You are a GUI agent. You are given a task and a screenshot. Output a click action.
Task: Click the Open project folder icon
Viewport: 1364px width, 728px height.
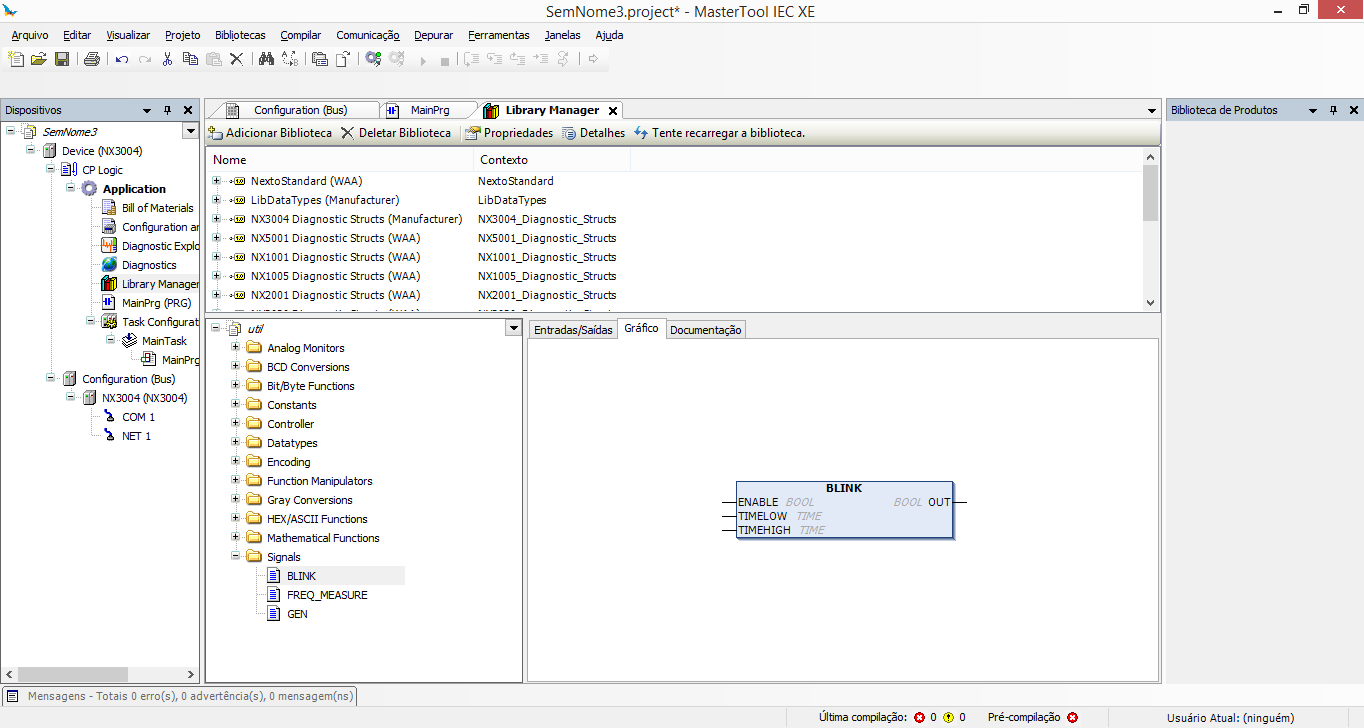39,59
